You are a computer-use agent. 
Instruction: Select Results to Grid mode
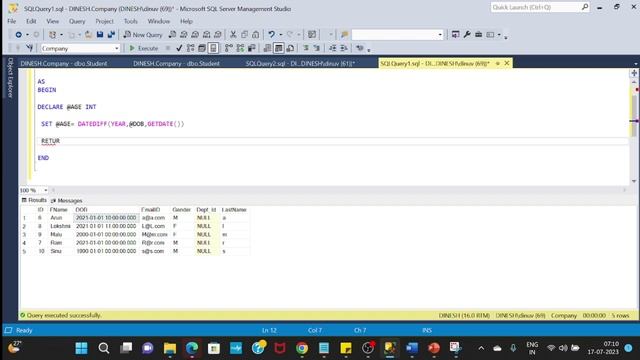pyautogui.click(x=278, y=48)
